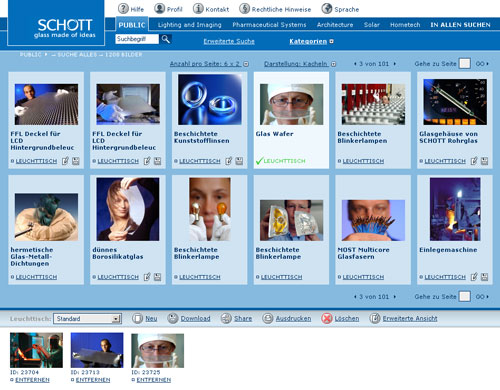Open Glas Wafer image thumbnail
Viewport: 500px width, 390px height.
coord(291,104)
